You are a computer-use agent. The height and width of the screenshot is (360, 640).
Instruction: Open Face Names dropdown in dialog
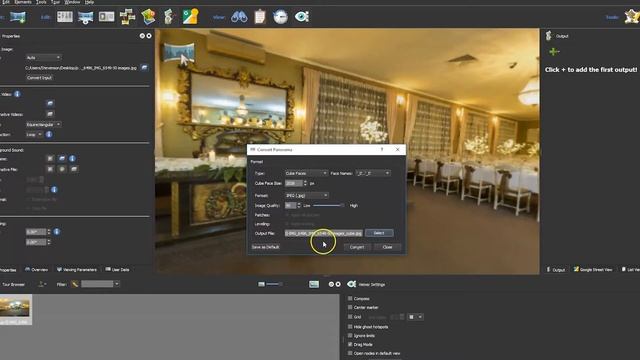click(373, 173)
